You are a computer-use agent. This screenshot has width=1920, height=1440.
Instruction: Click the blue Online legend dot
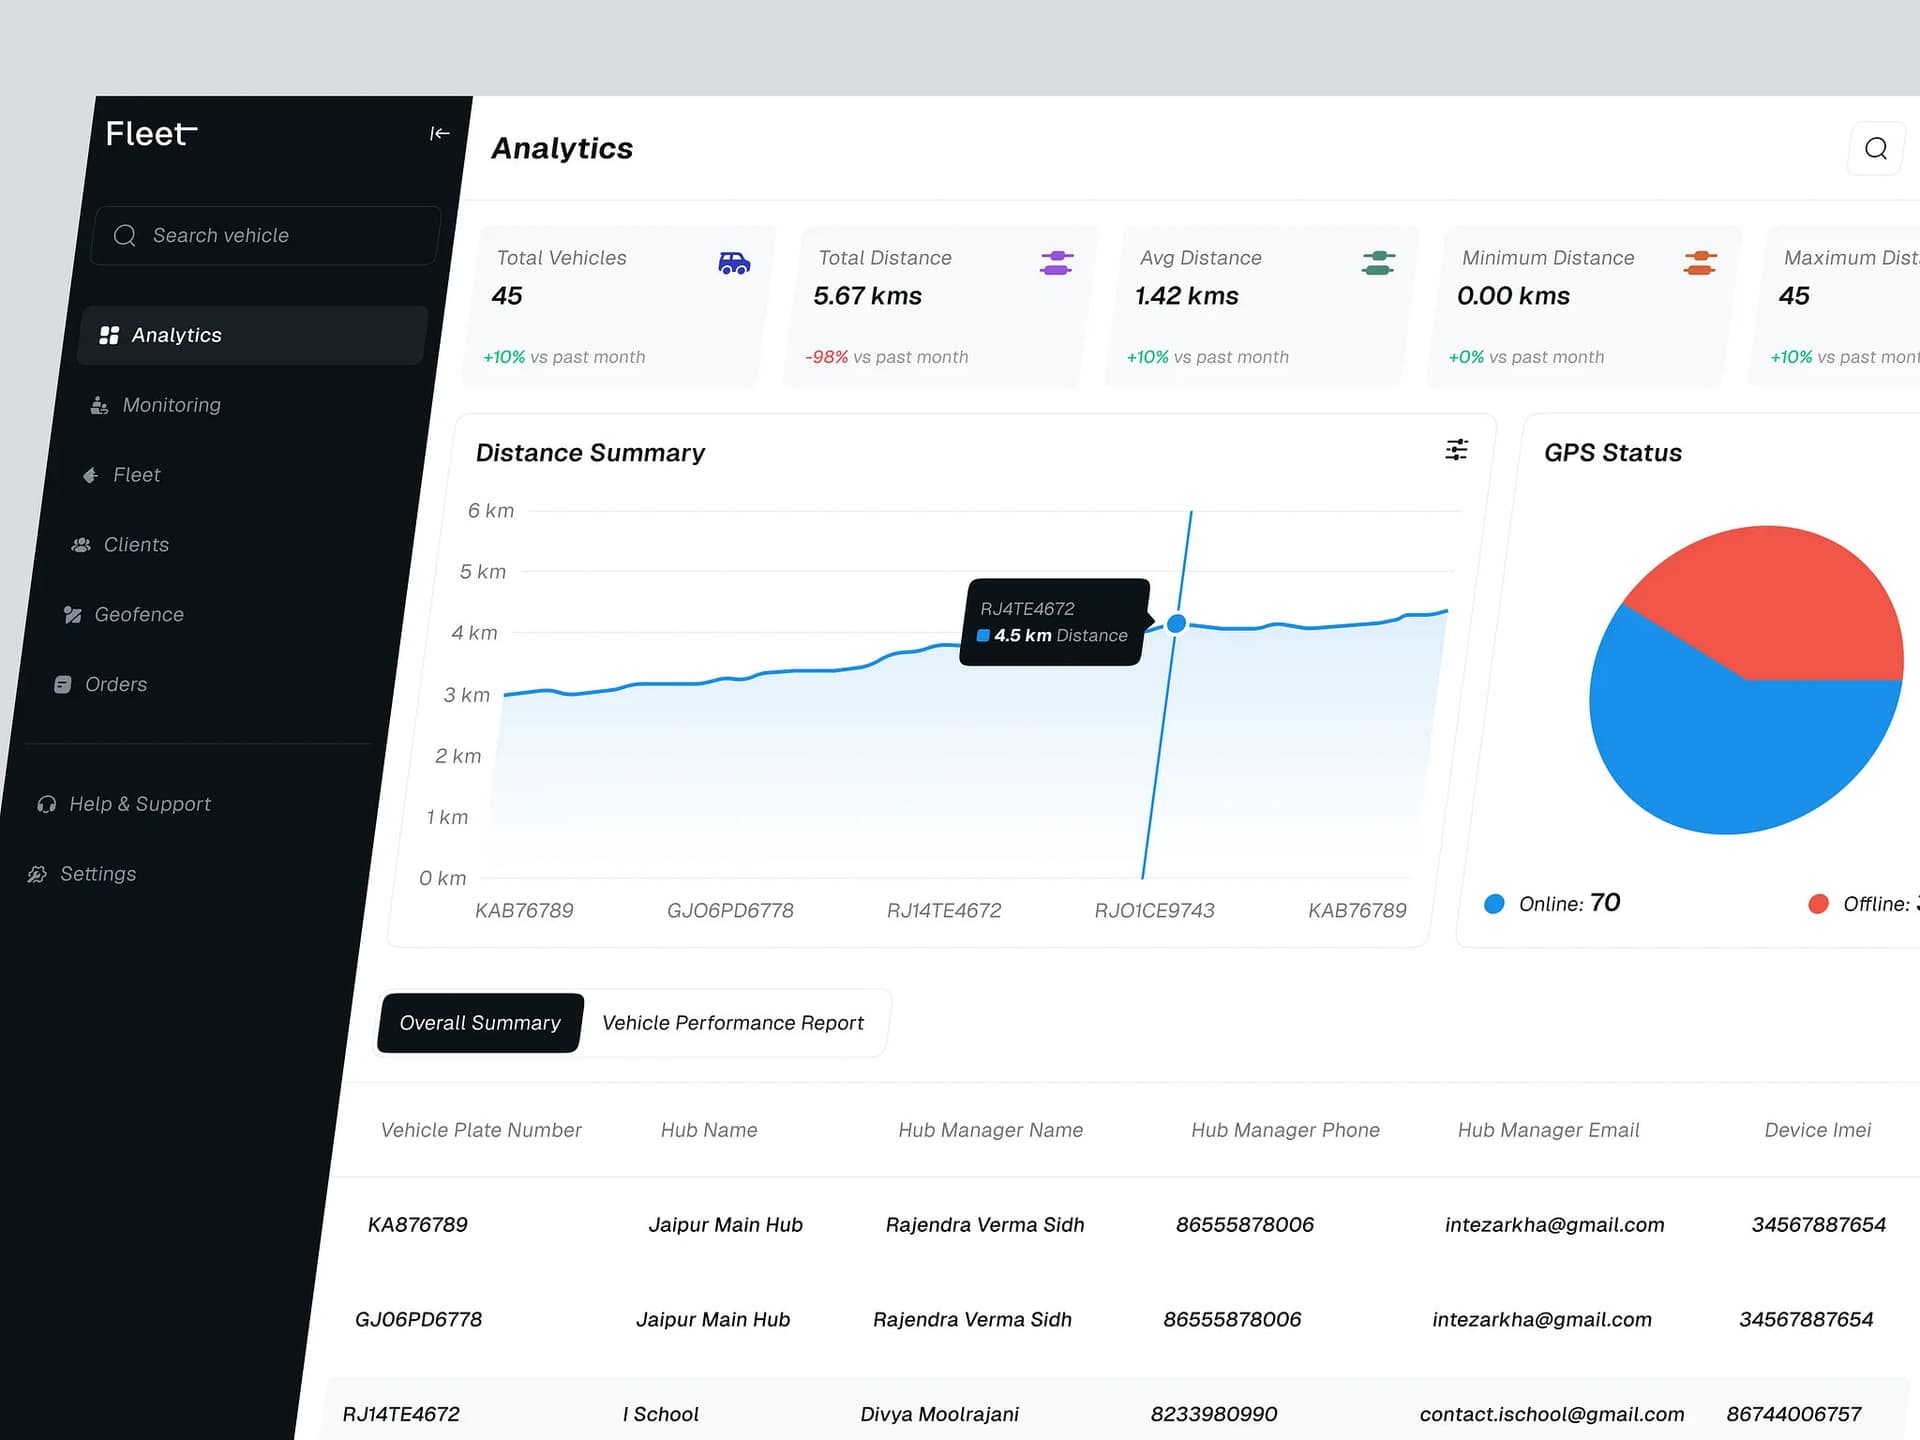click(x=1494, y=904)
